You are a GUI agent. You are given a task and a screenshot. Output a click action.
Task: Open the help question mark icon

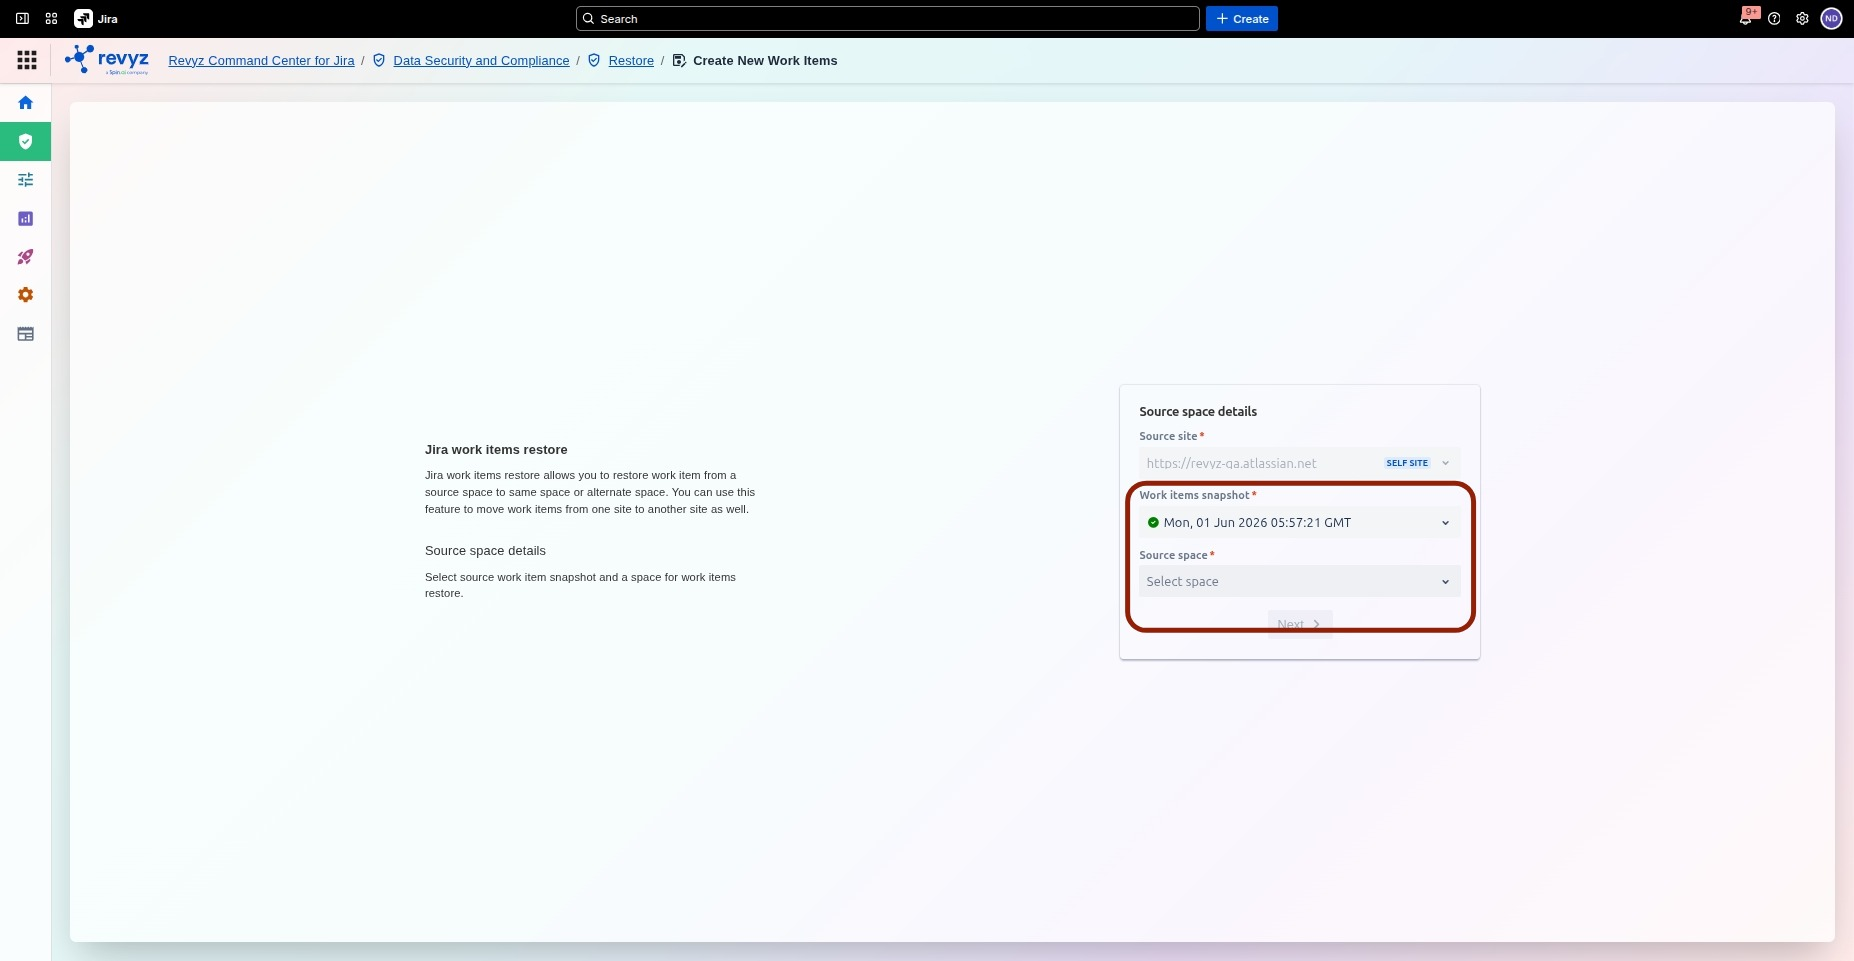1774,19
